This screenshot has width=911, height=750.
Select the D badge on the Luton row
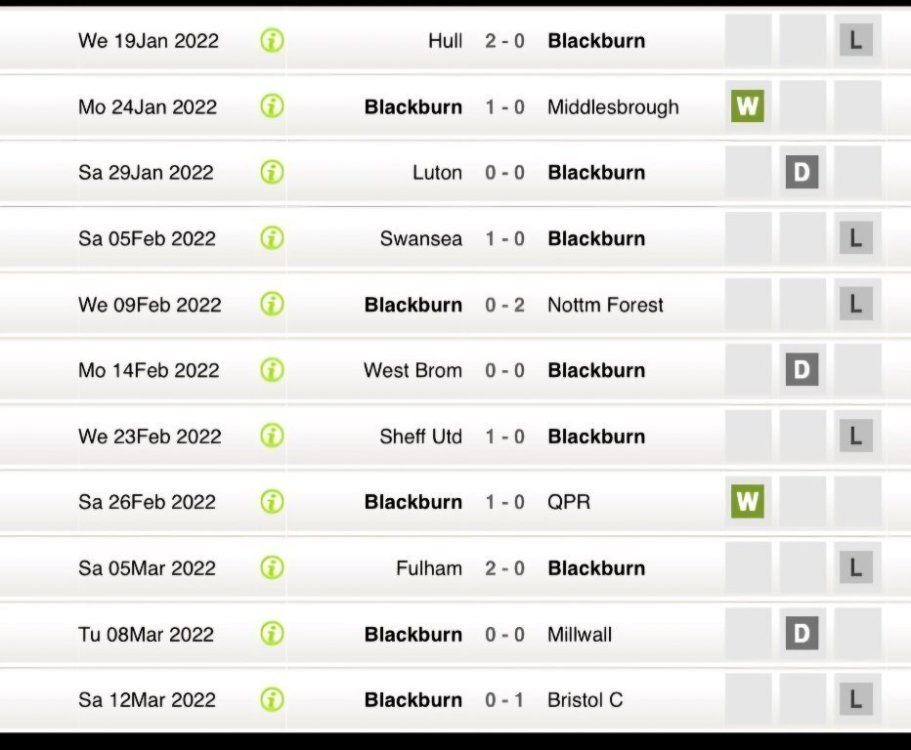tap(801, 172)
